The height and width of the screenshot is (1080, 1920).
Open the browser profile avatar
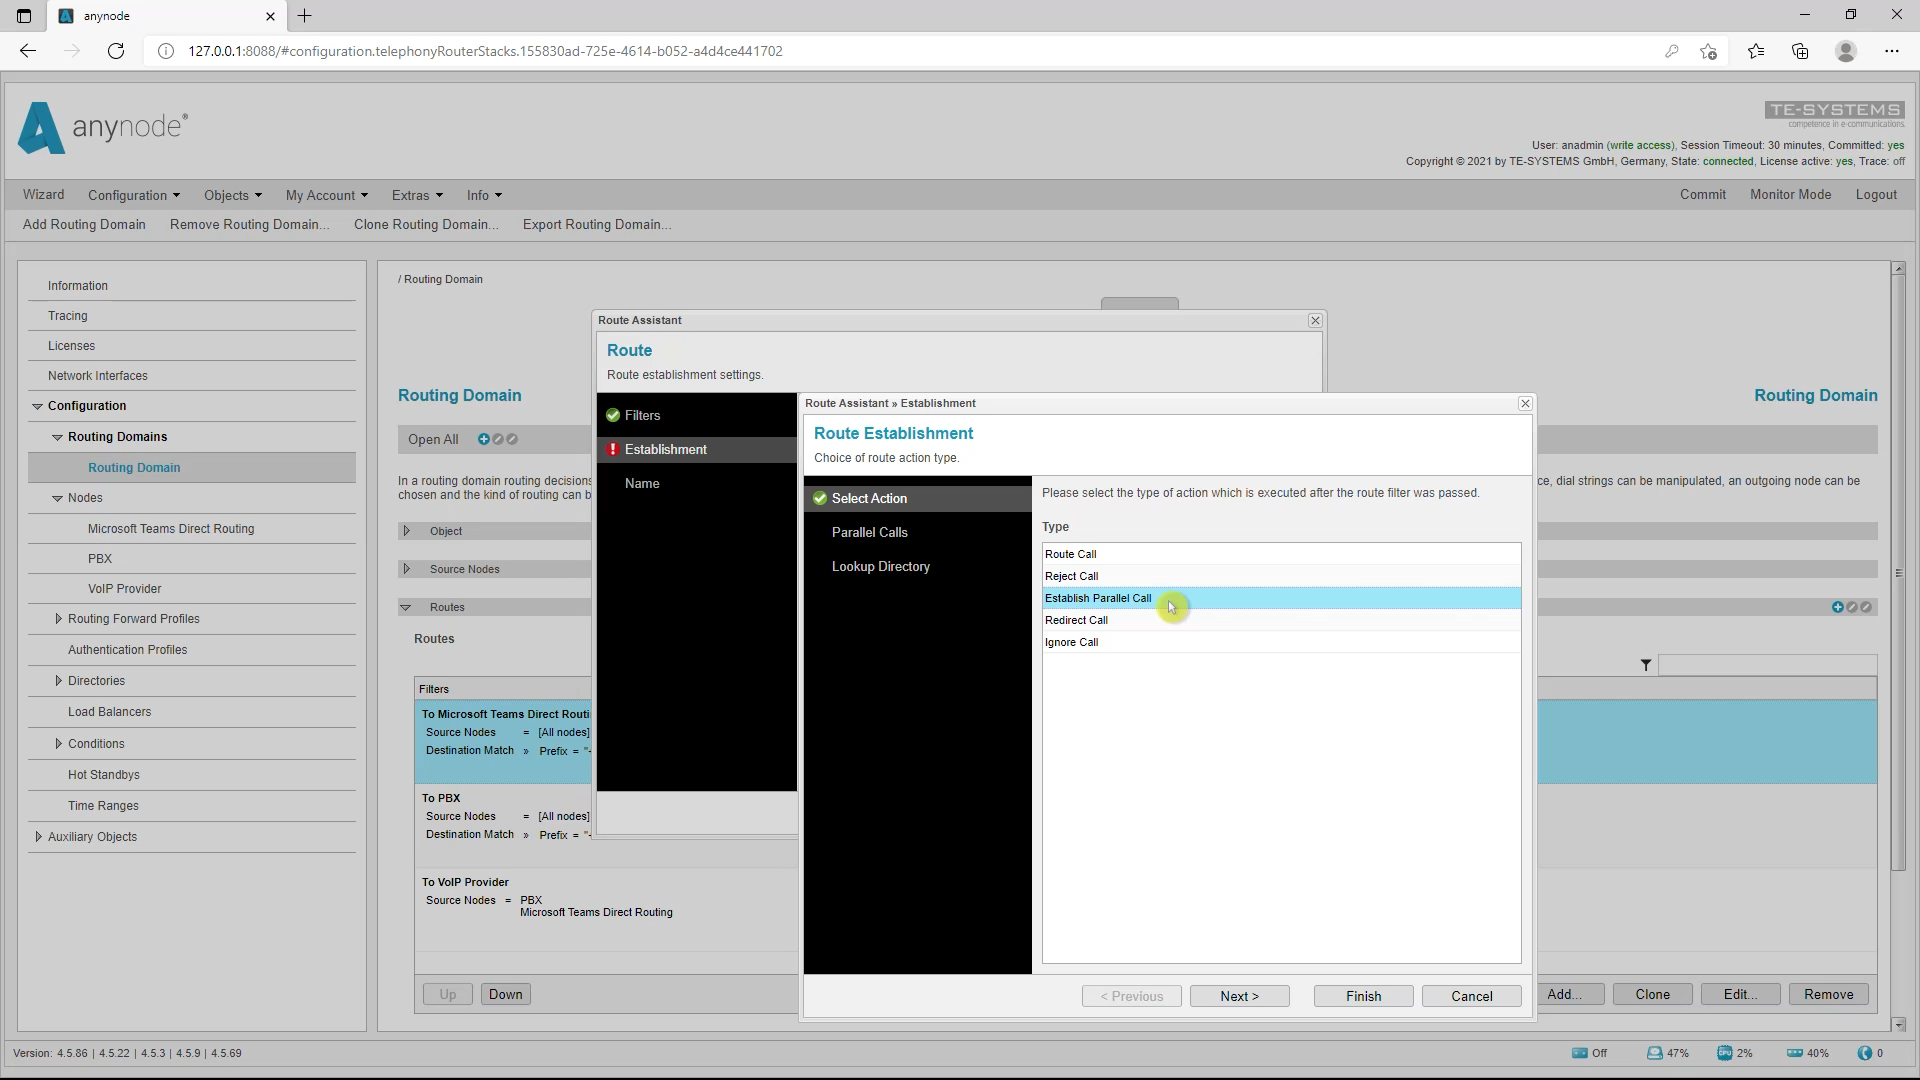point(1846,51)
